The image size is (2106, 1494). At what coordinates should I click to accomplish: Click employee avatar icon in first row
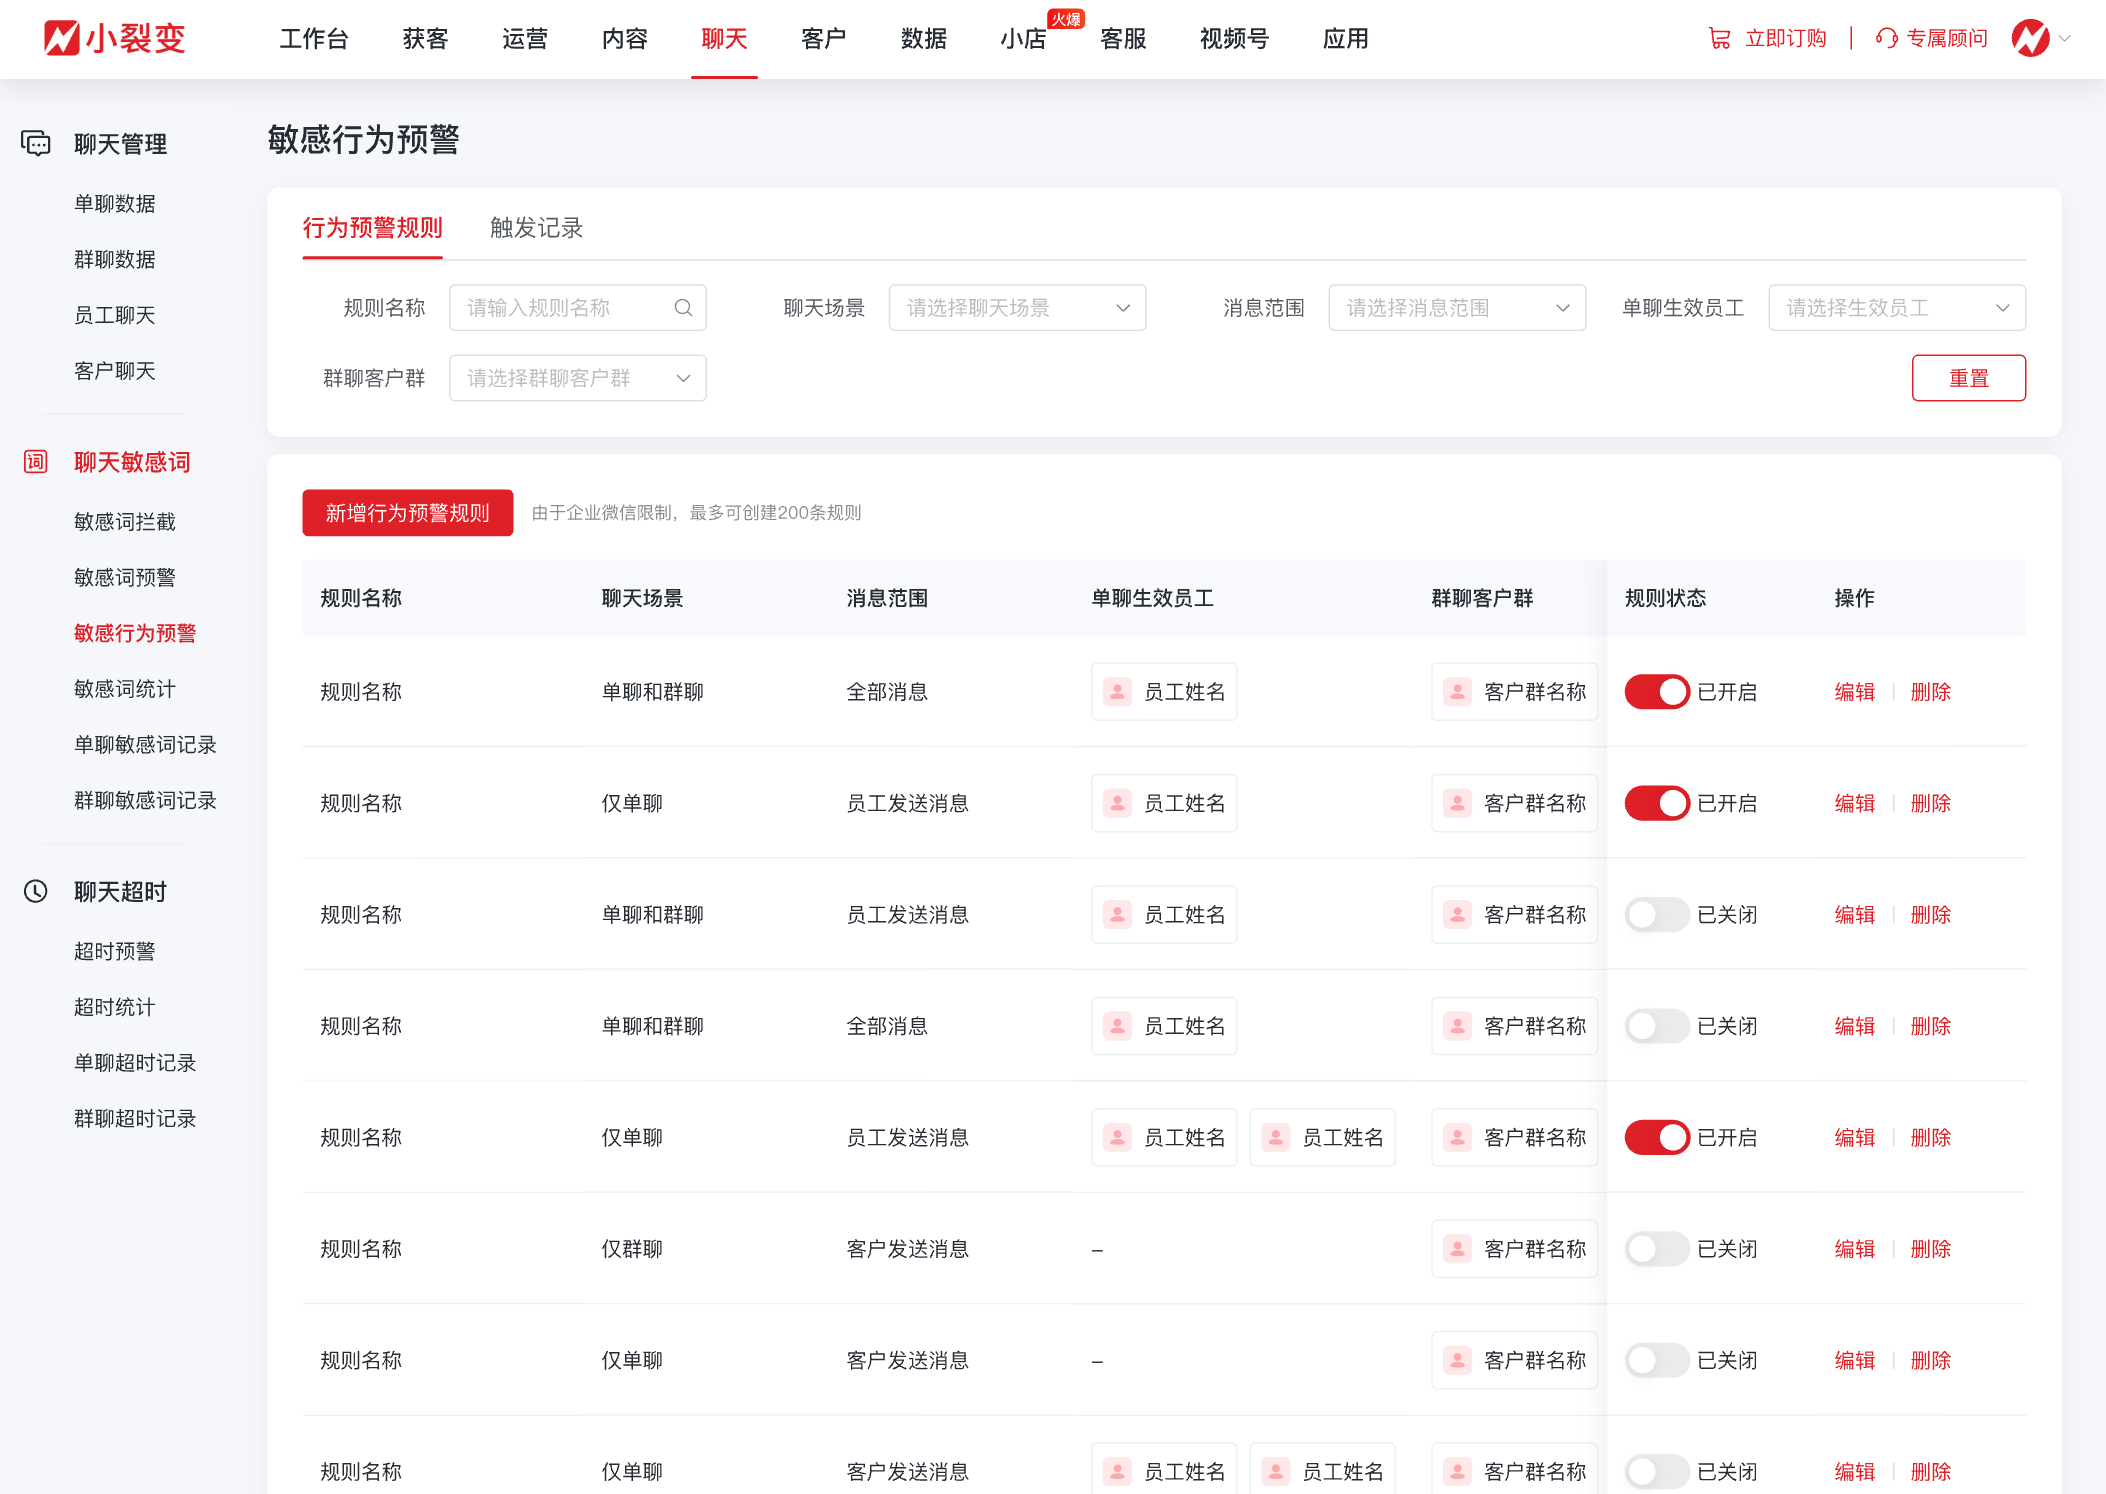pos(1117,691)
